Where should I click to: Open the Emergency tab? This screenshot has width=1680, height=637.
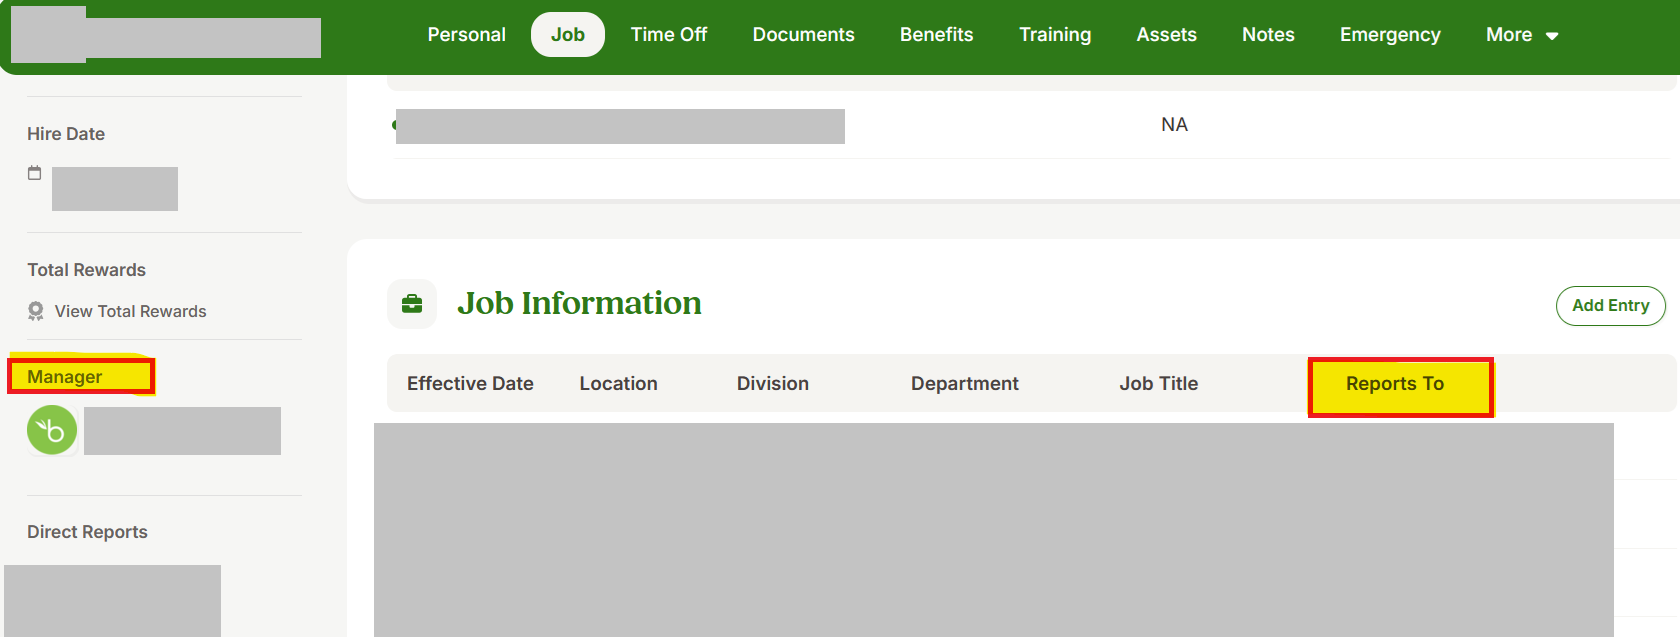tap(1390, 35)
